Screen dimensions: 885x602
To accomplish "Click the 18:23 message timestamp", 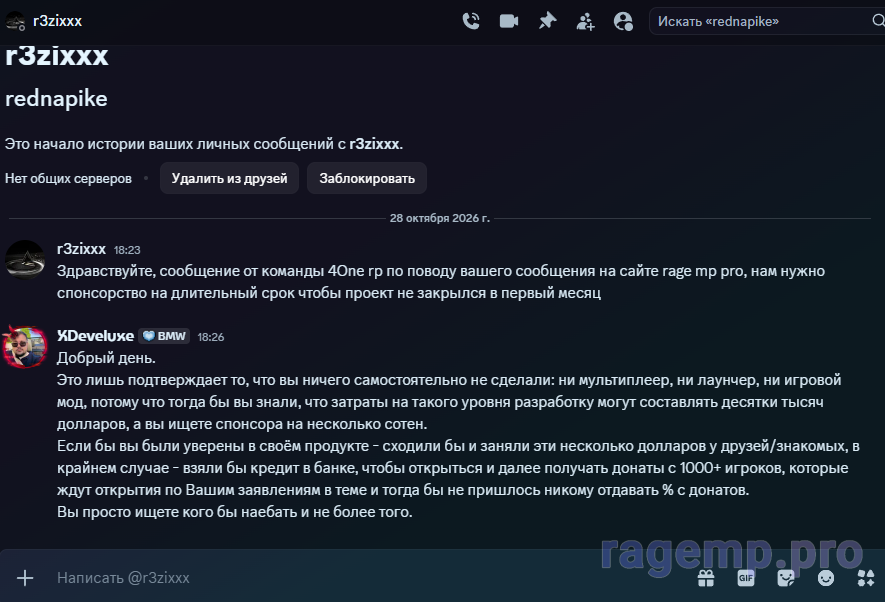I will coord(127,250).
